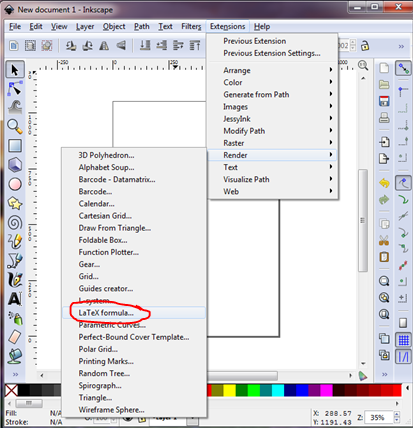Click Print document icon
The width and height of the screenshot is (413, 428).
(384, 118)
